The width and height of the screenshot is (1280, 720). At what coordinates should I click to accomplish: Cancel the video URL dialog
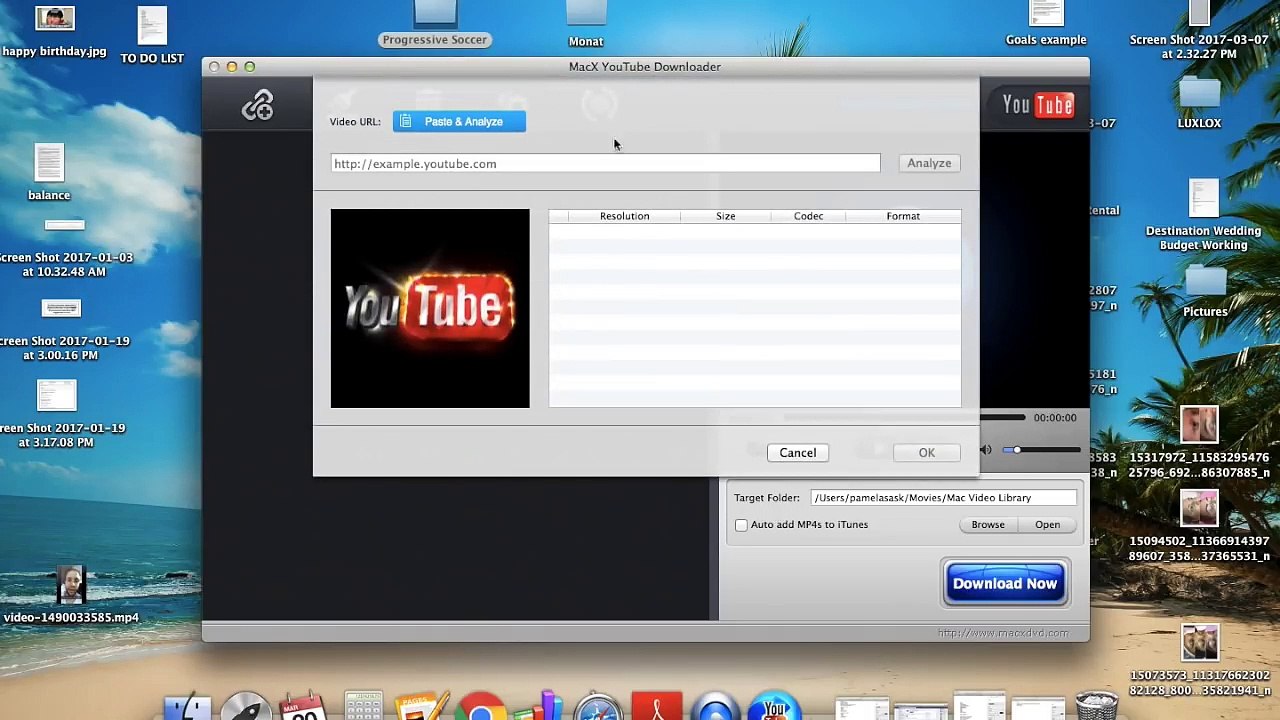pos(798,453)
